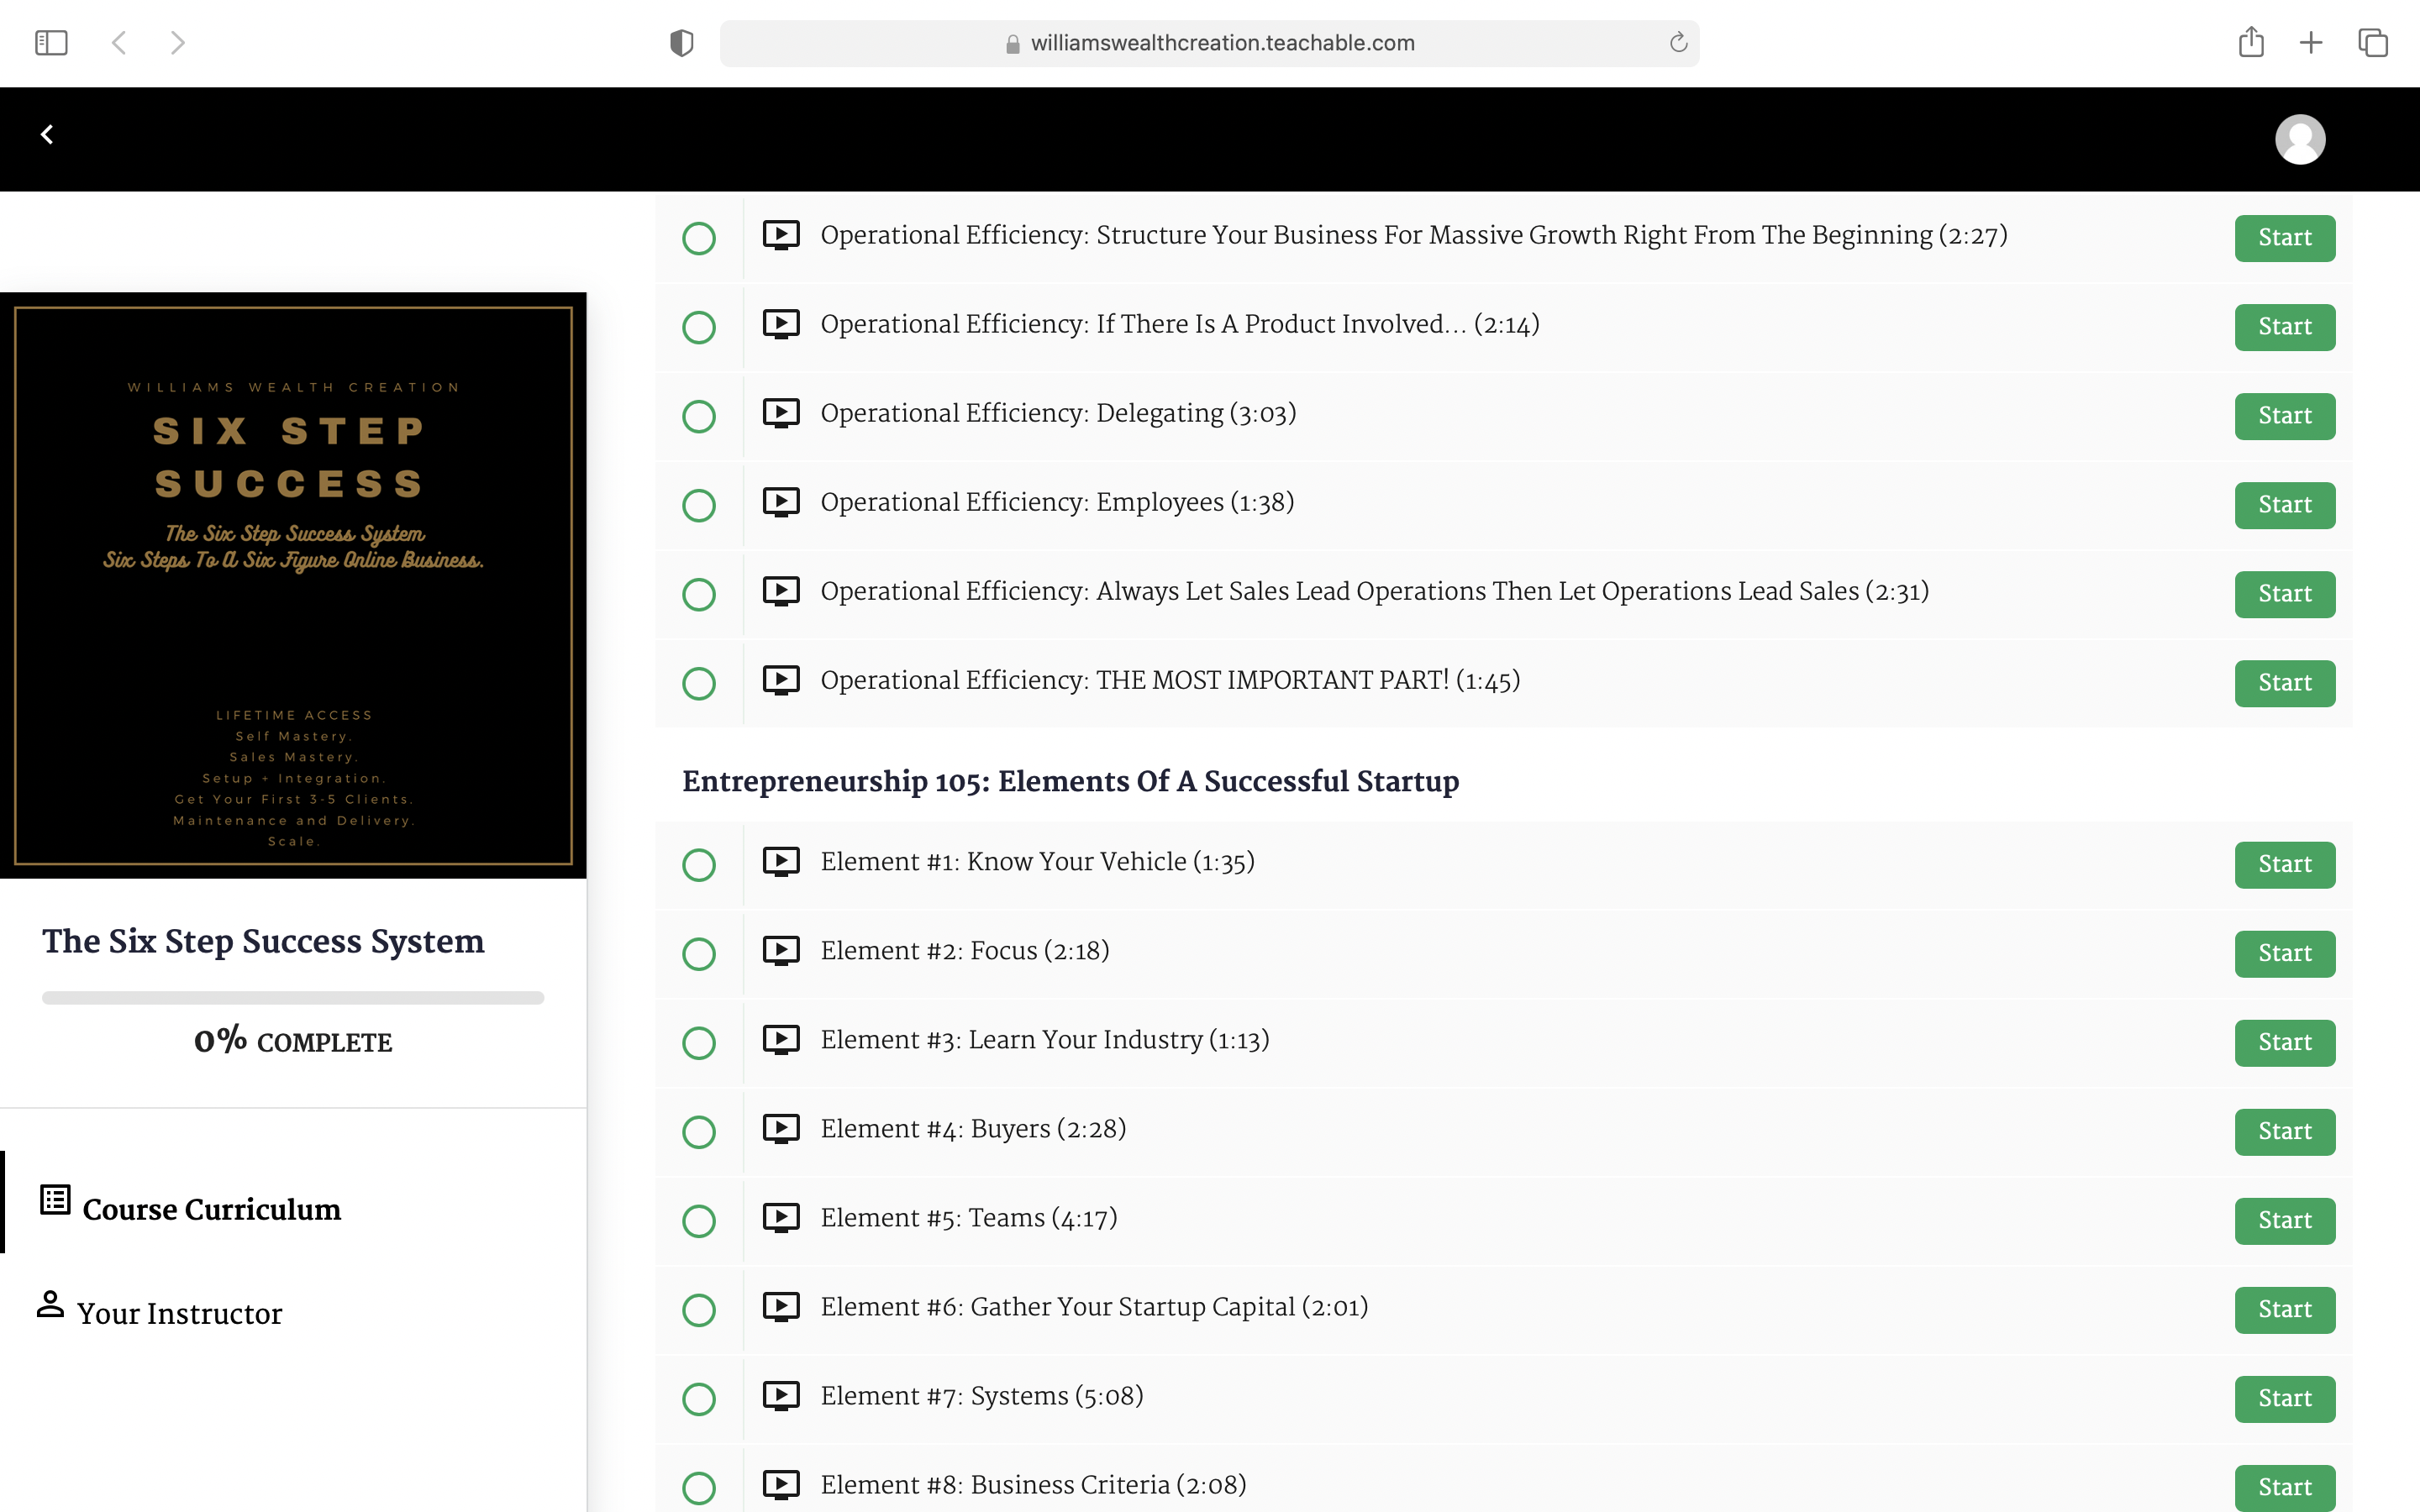Screen dimensions: 2420x1512
Task: Toggle completion circle for Element #1 Know Your Vehicle
Action: [x=699, y=865]
